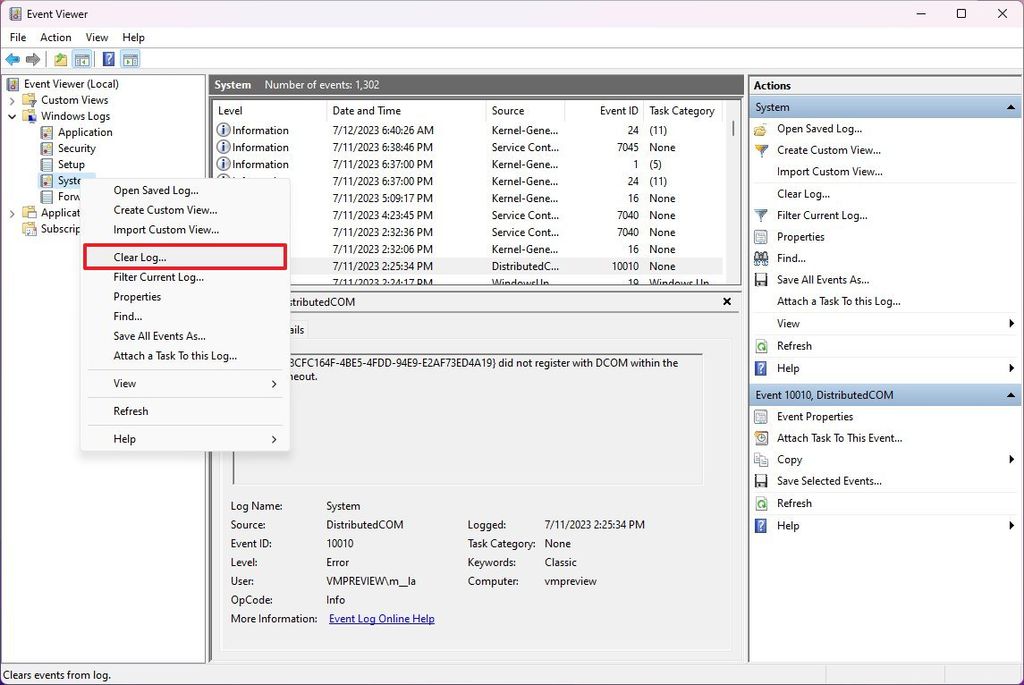
Task: Click the Help icon in the toolbar
Action: [x=108, y=58]
